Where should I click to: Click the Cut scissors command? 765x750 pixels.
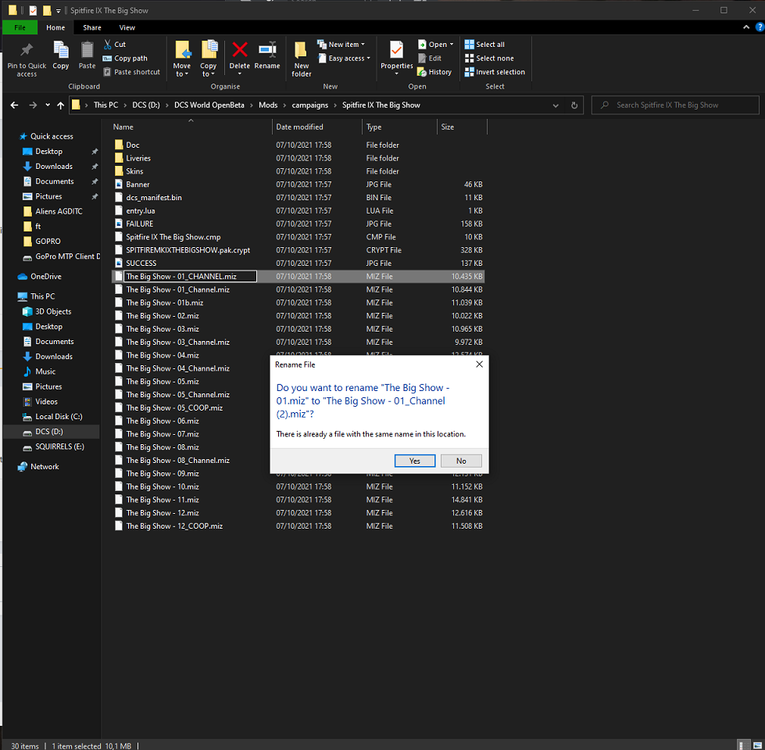pos(115,44)
